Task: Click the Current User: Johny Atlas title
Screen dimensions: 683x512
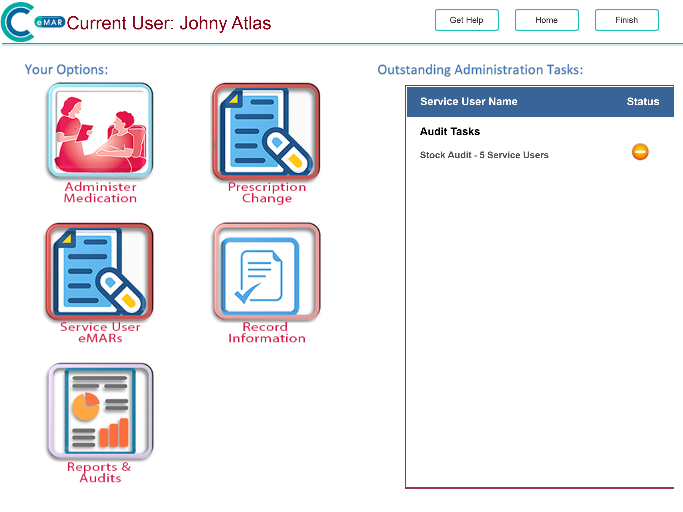Action: coord(168,23)
